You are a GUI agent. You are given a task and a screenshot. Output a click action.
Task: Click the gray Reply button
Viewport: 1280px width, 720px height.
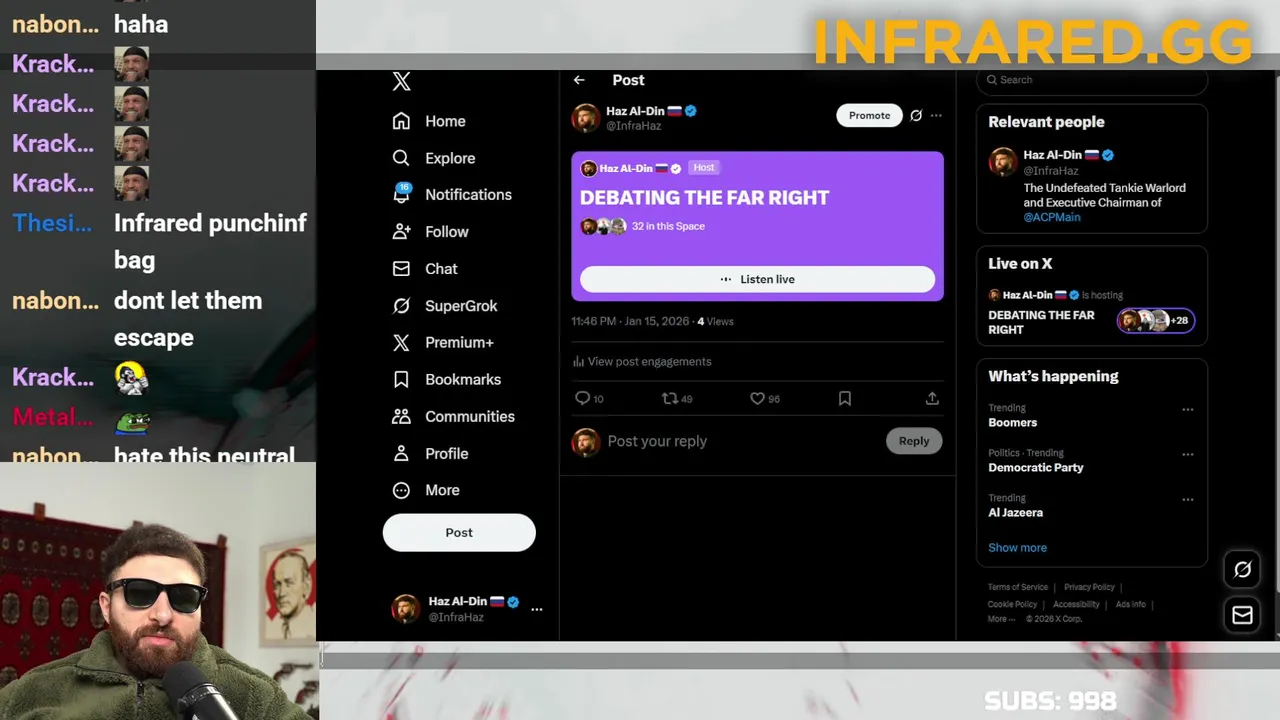point(914,442)
